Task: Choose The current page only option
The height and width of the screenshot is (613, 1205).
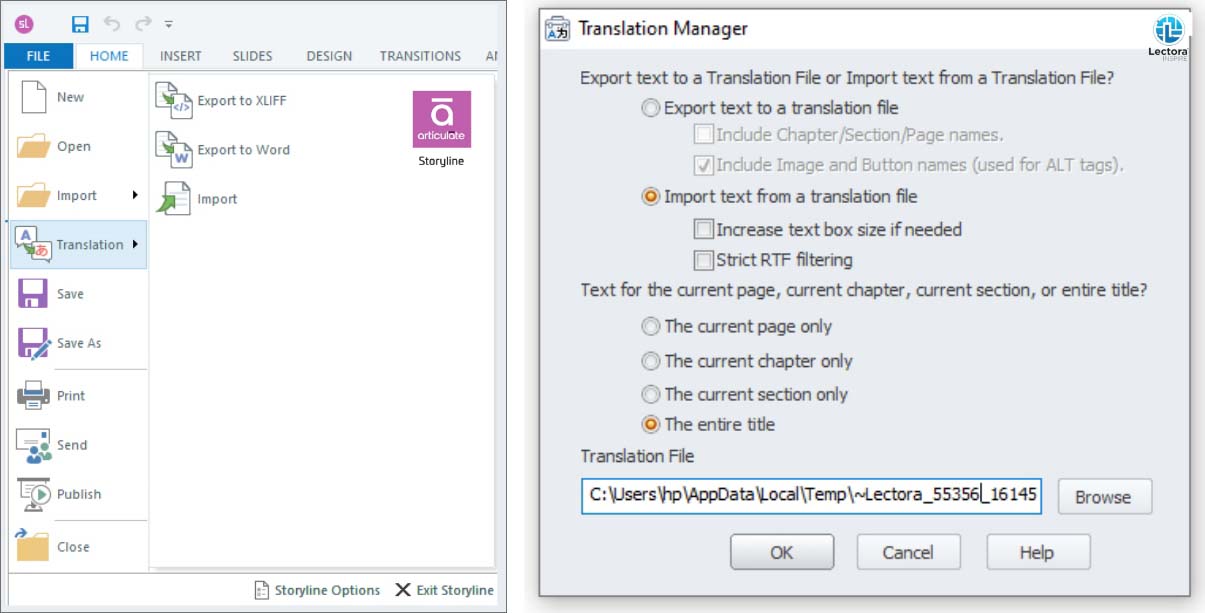Action: 651,326
